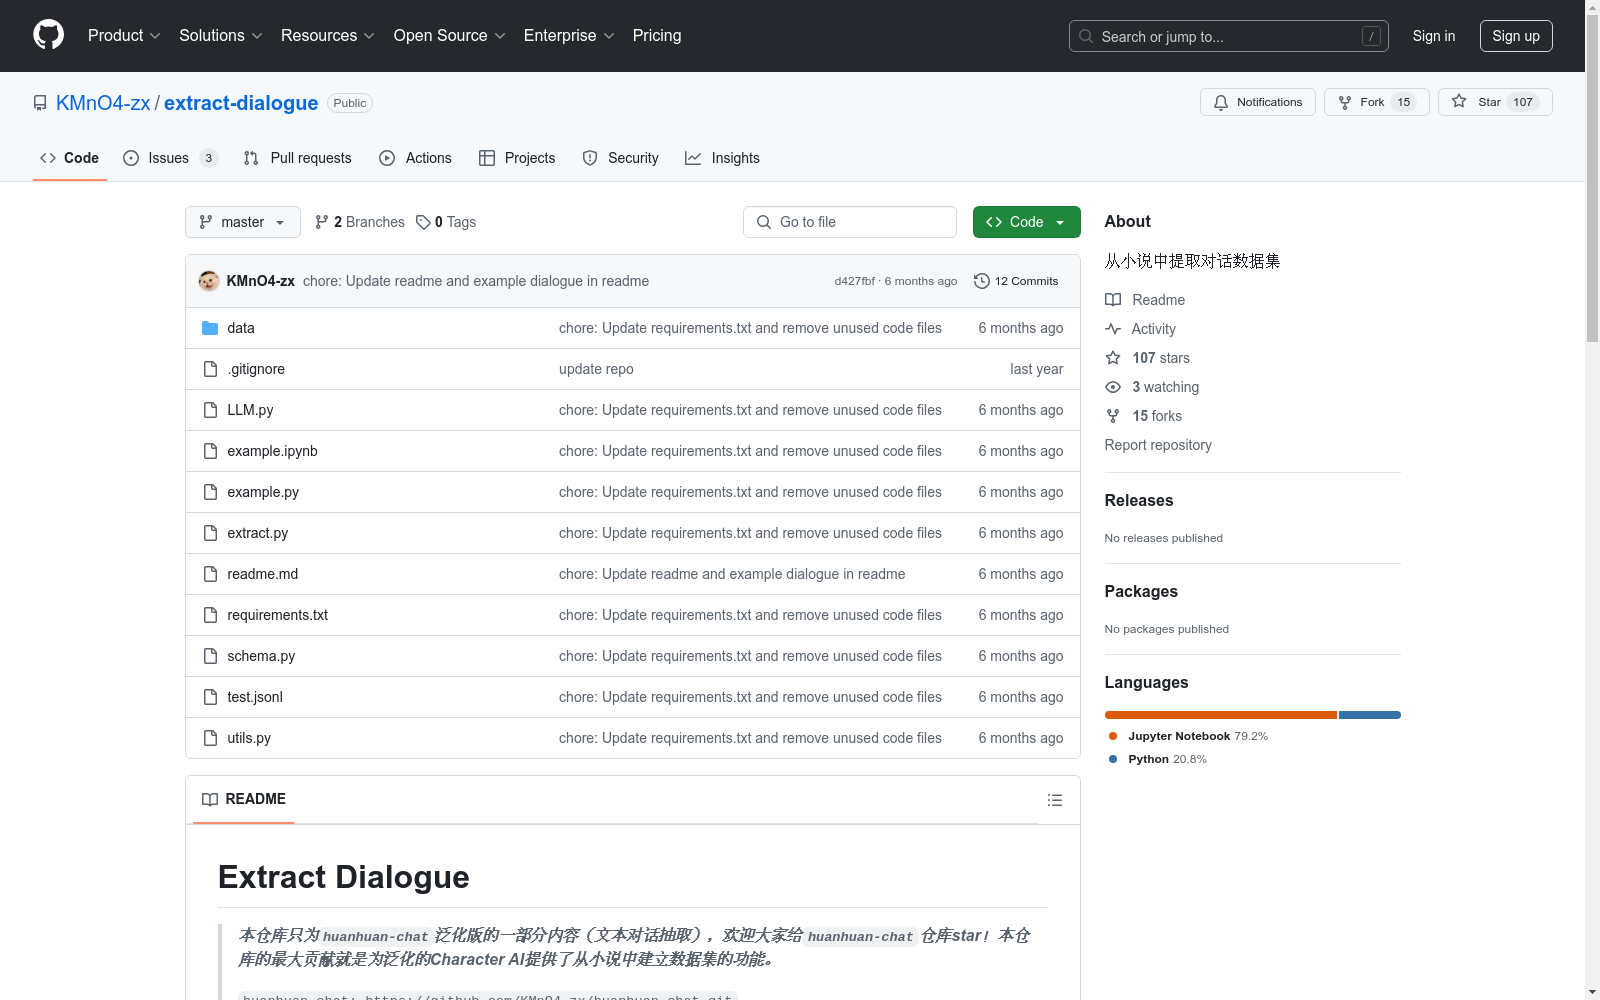The width and height of the screenshot is (1600, 1000).
Task: Open the README outline icon
Action: point(1054,800)
